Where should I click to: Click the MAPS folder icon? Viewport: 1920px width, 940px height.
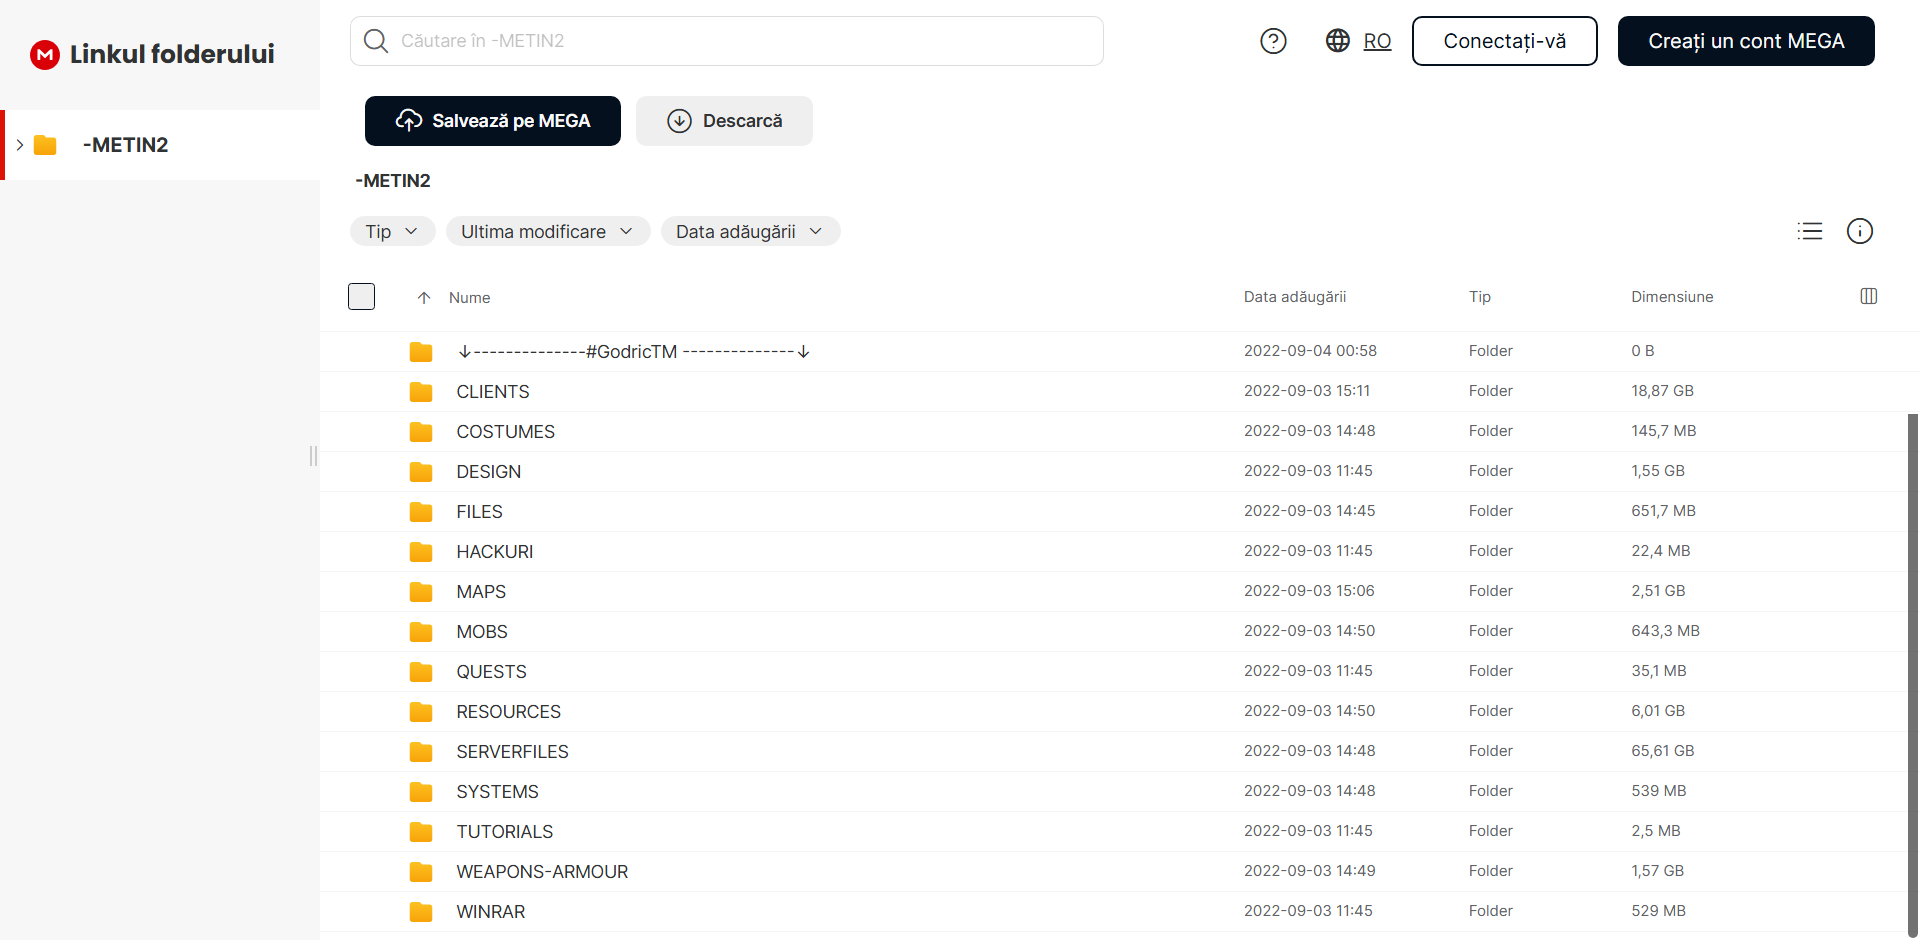pyautogui.click(x=421, y=592)
